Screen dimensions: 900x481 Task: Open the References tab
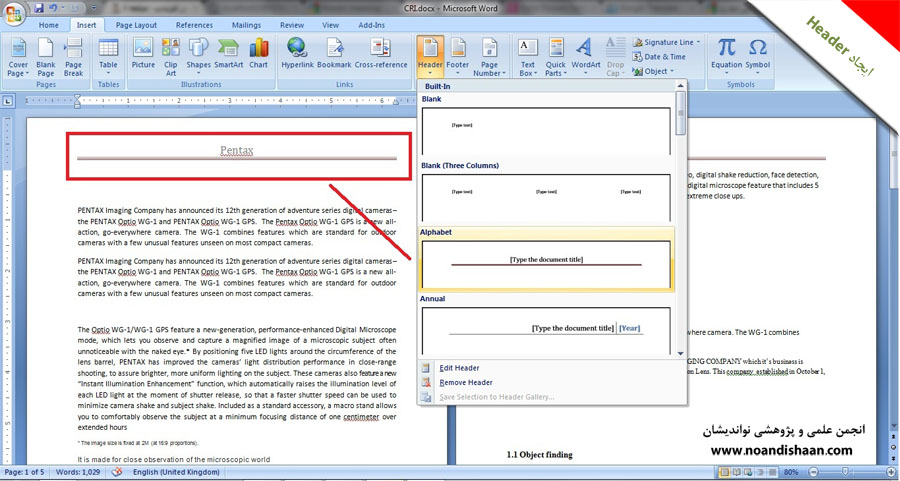pyautogui.click(x=194, y=25)
